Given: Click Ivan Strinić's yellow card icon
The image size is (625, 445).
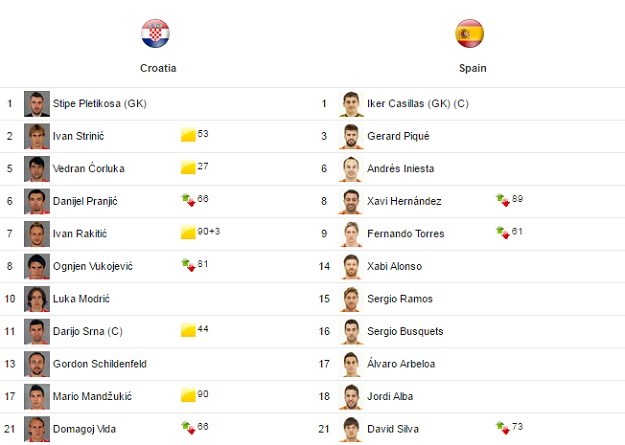Looking at the screenshot, I should 188,135.
